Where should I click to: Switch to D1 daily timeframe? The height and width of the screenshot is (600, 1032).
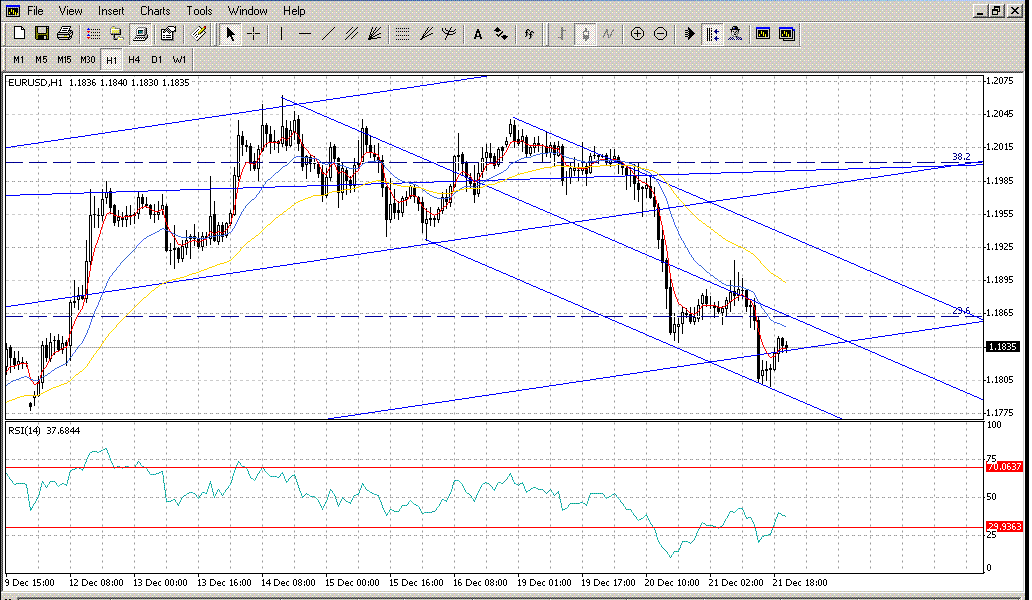tap(157, 59)
